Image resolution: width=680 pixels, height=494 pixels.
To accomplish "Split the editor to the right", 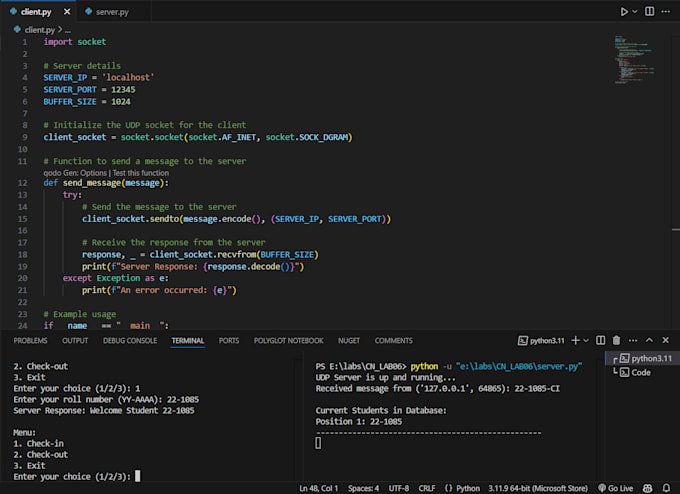I will [x=649, y=11].
